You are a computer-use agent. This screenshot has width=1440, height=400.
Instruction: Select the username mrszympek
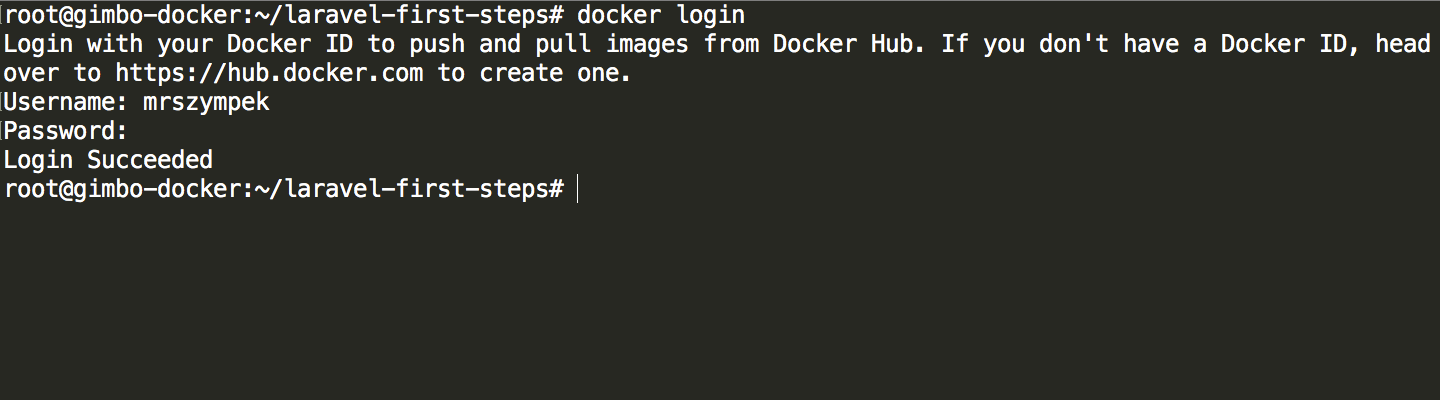coord(207,102)
